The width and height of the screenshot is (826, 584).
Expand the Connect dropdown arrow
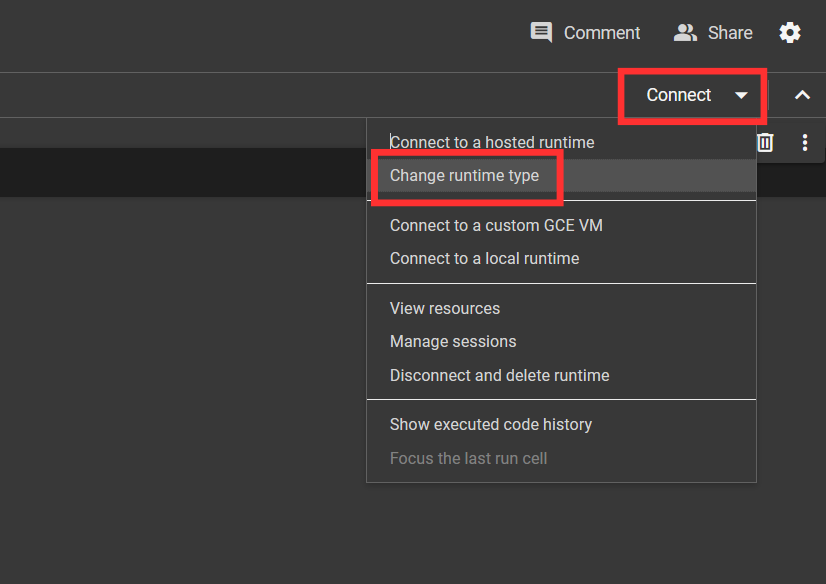(x=741, y=95)
